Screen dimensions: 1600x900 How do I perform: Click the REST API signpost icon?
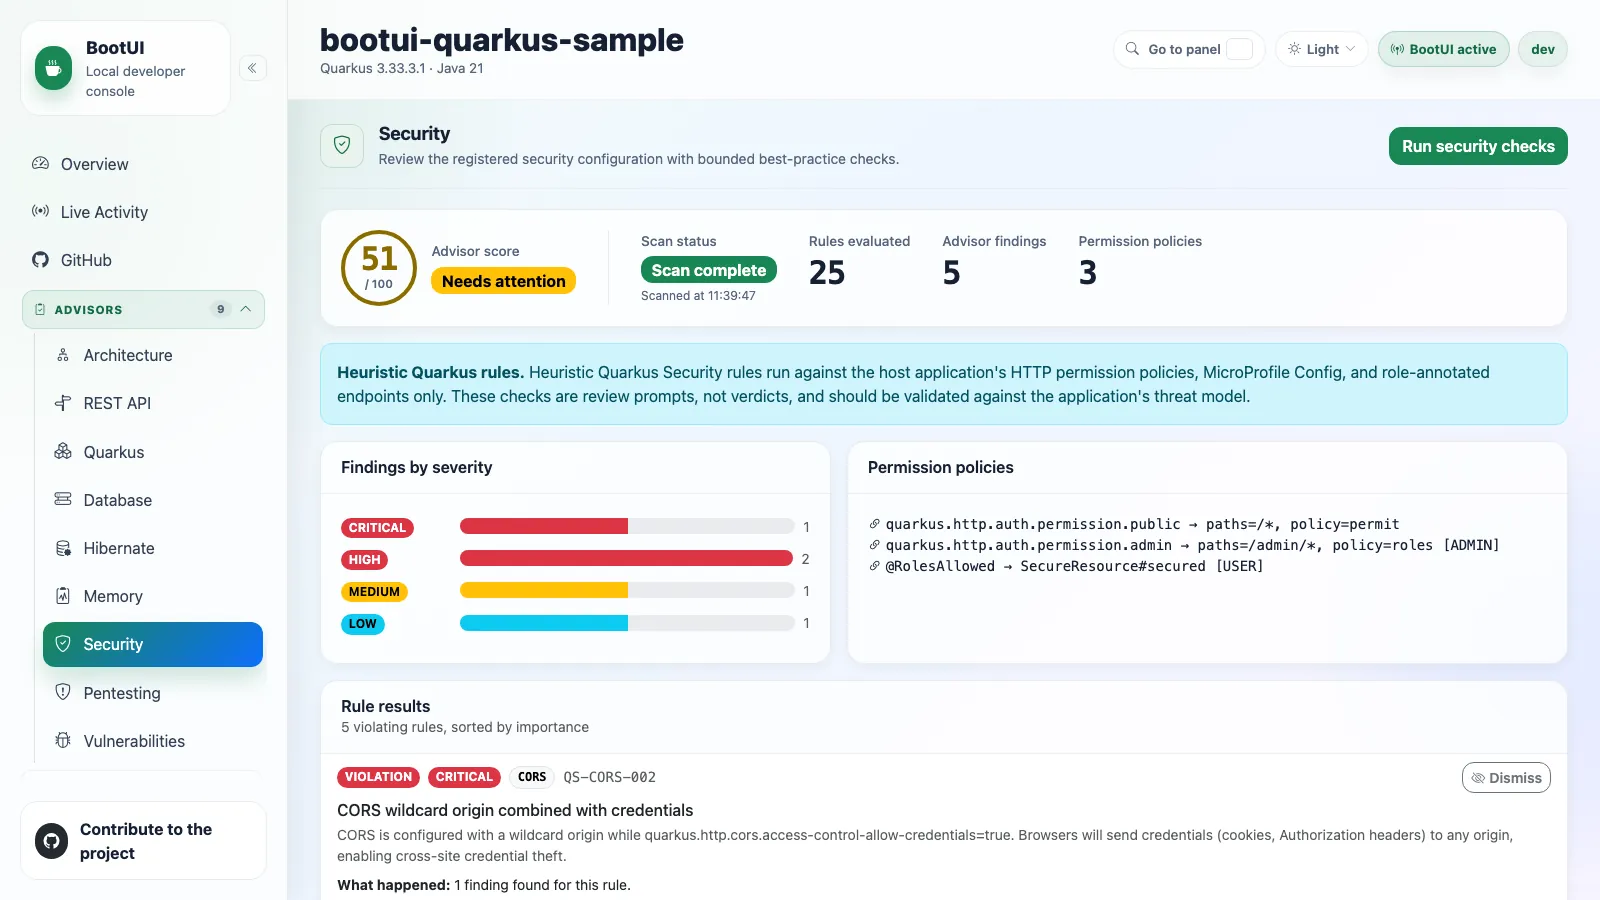click(x=63, y=403)
